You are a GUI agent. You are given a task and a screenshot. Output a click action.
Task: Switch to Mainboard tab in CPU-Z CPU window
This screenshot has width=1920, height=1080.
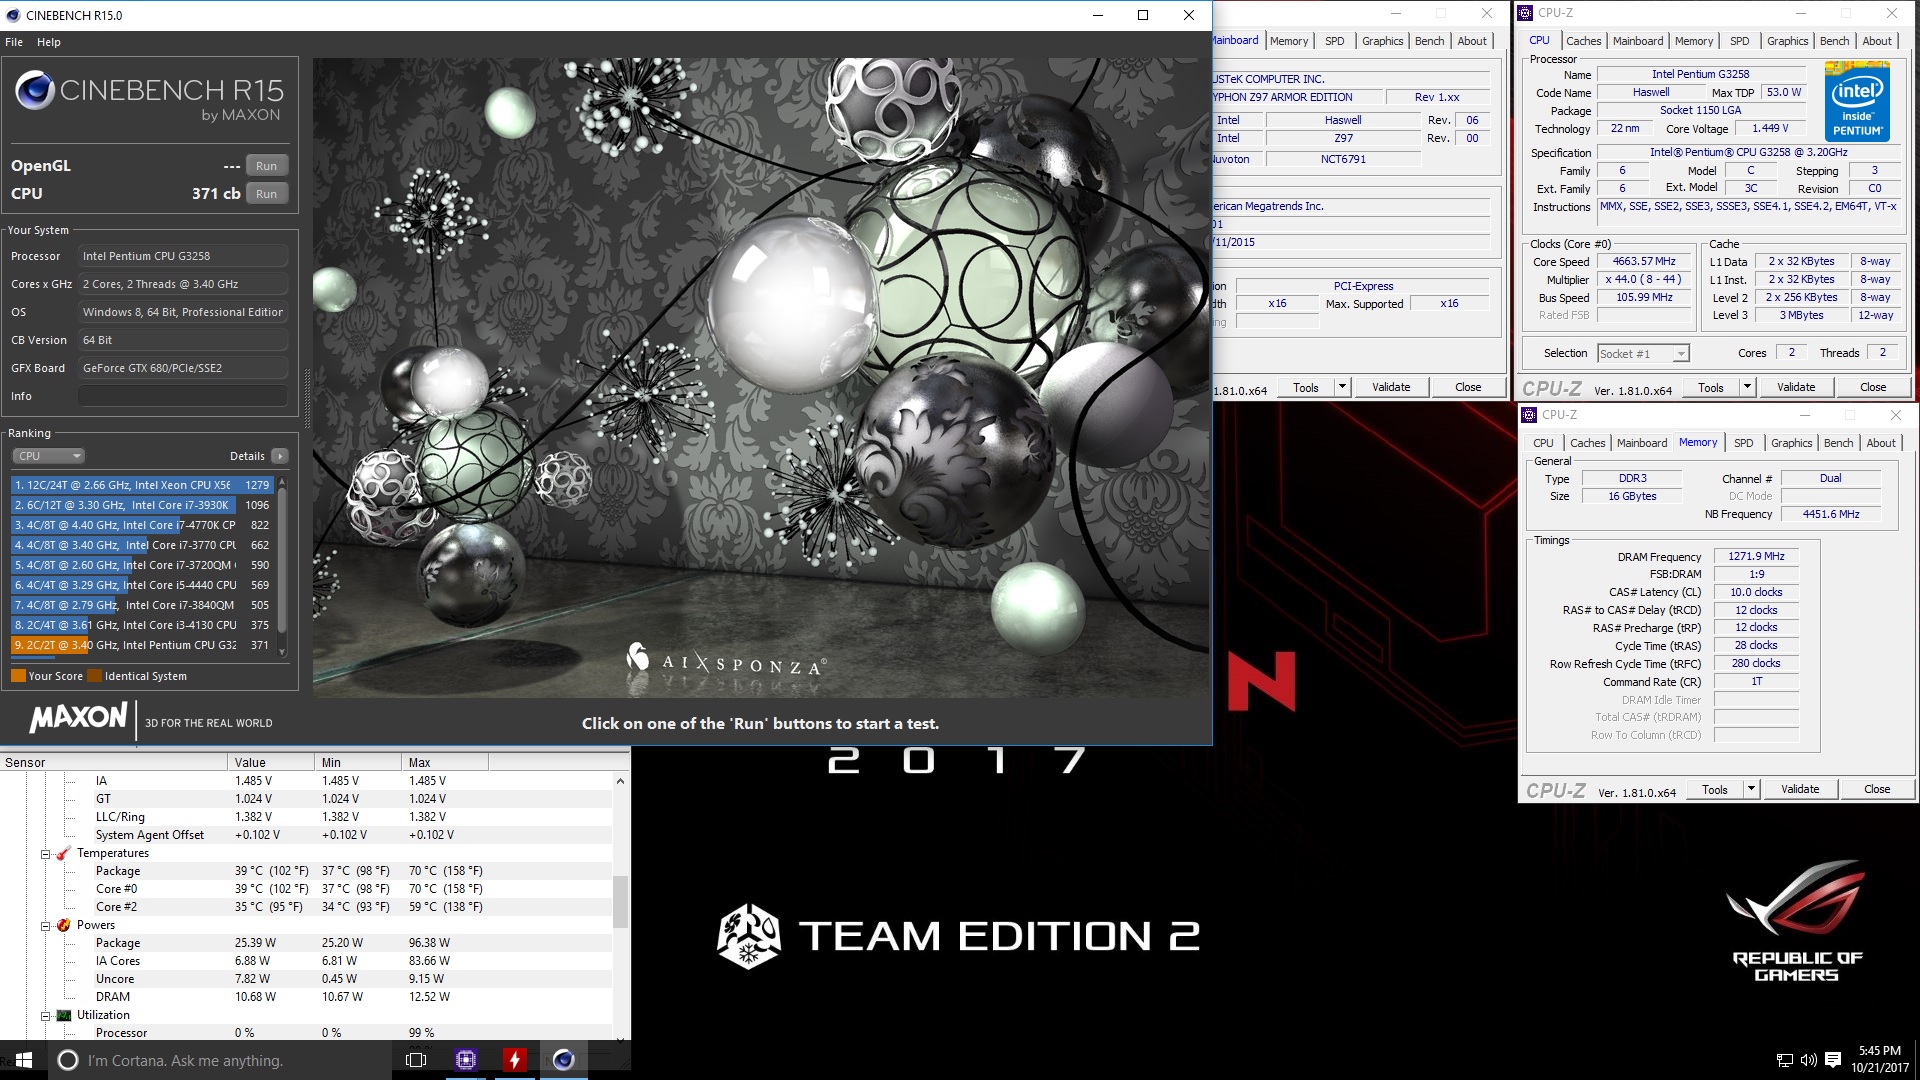click(x=1638, y=41)
